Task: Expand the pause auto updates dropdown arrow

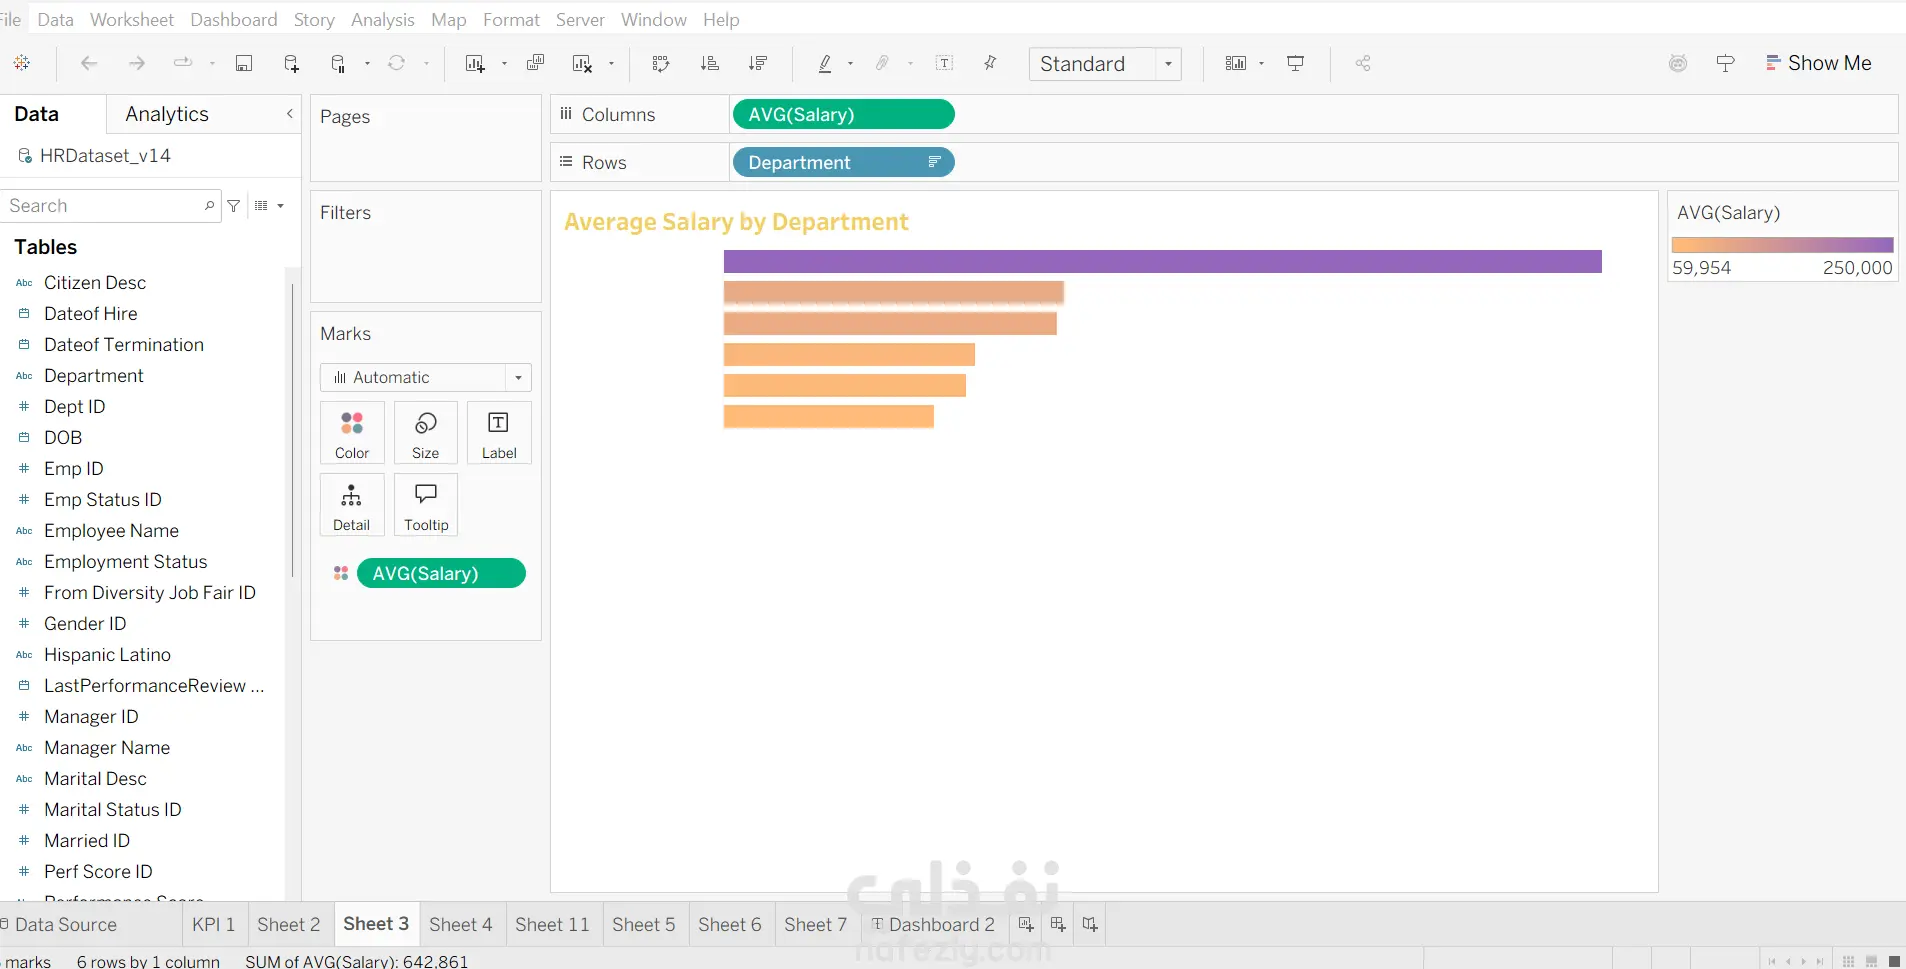Action: [367, 63]
